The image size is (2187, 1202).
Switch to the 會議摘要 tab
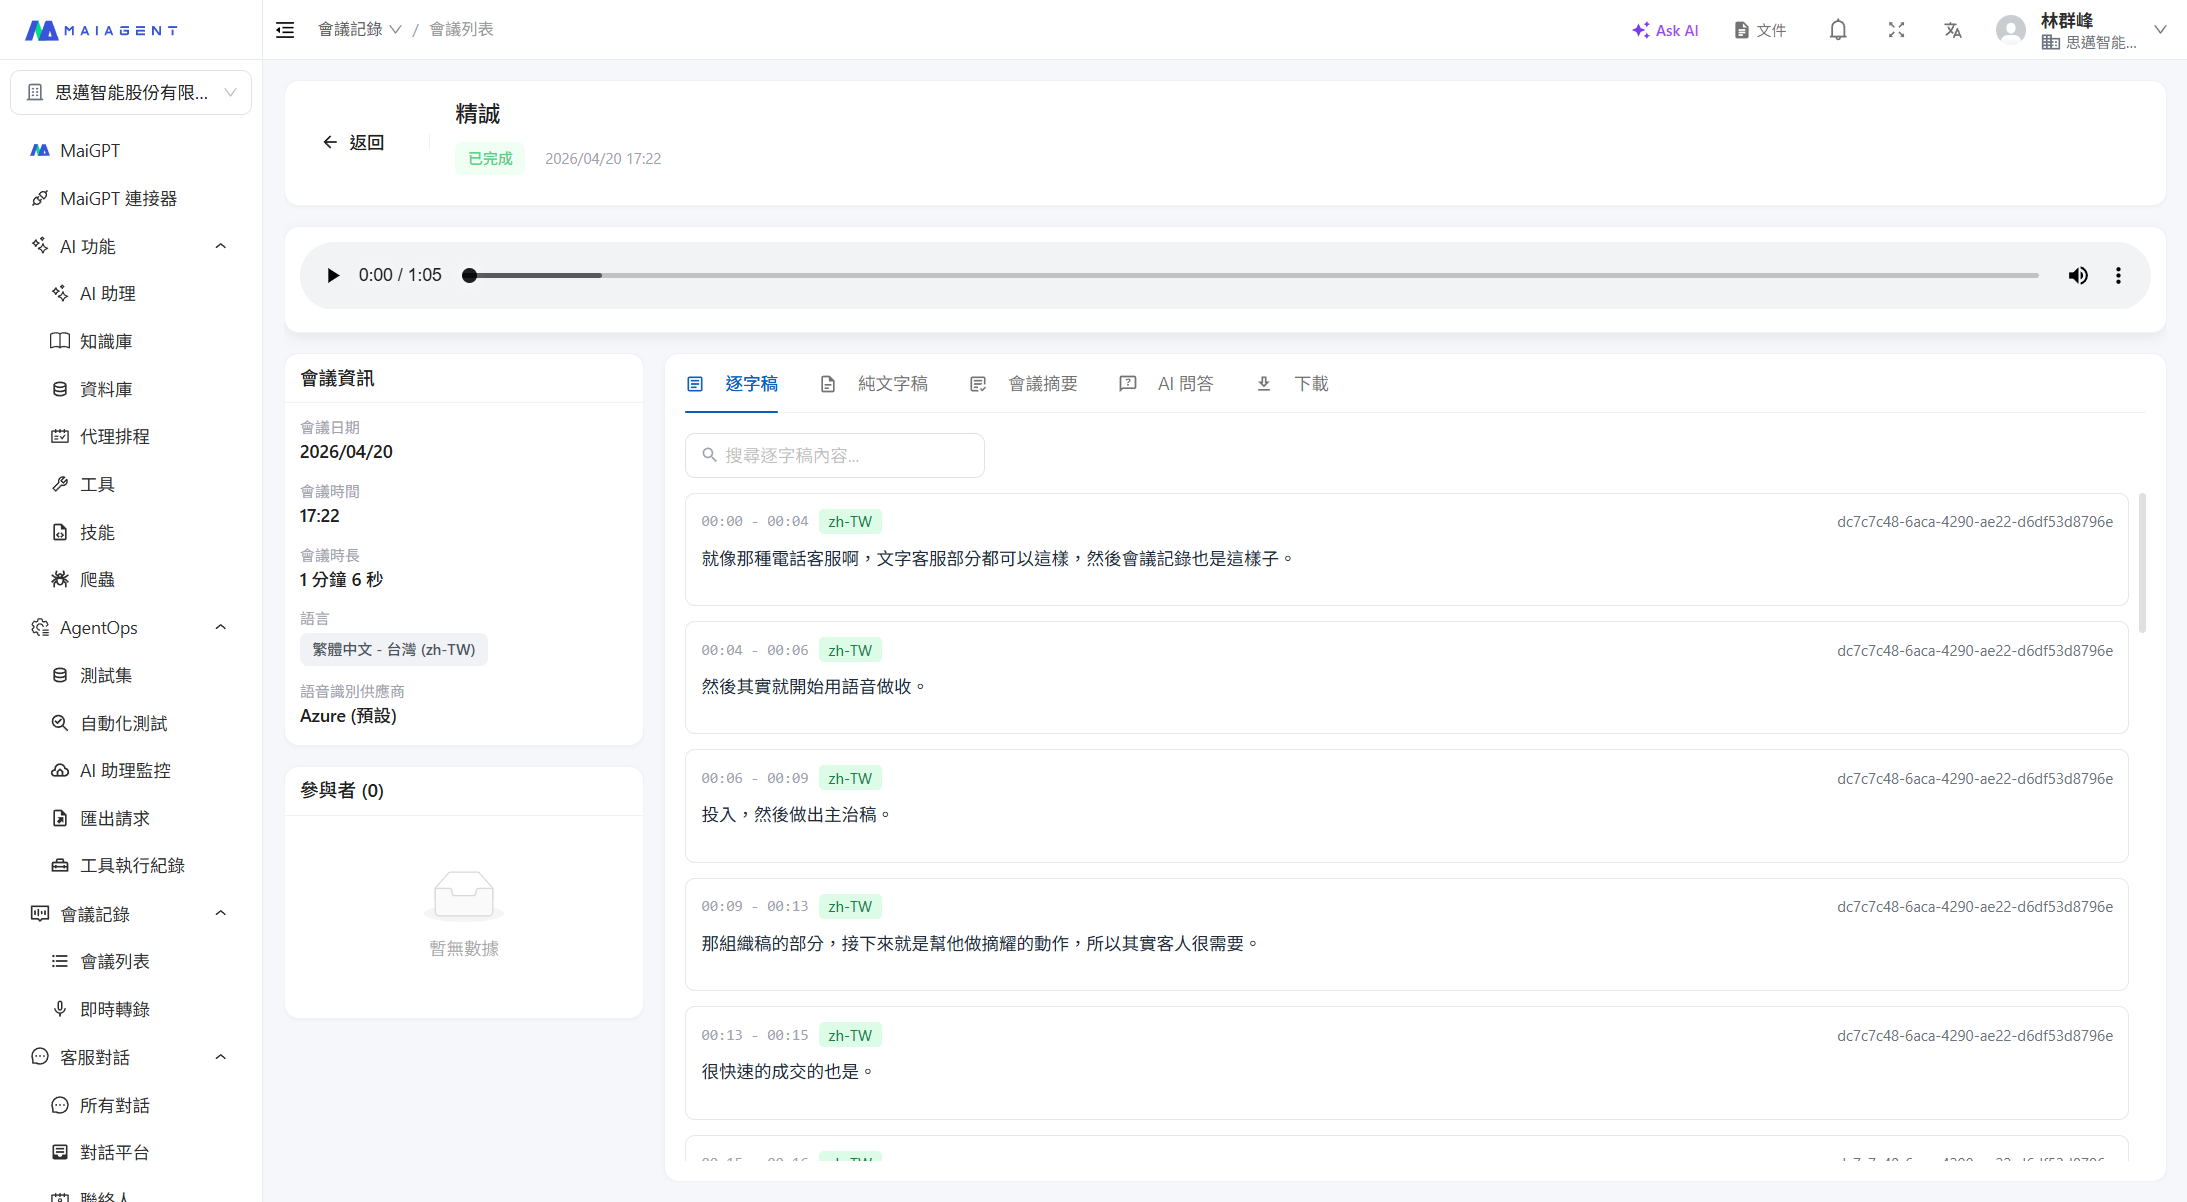coord(1041,384)
